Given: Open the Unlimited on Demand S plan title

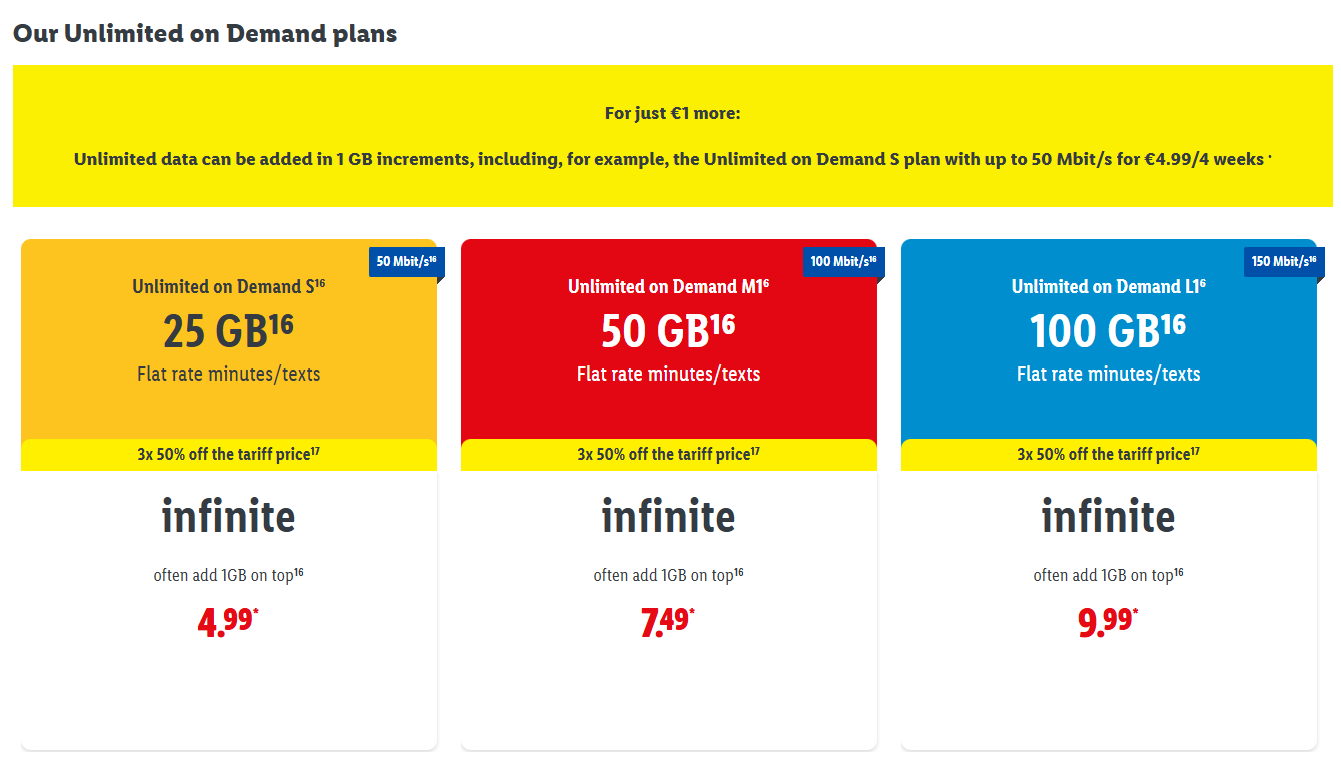Looking at the screenshot, I should [228, 287].
